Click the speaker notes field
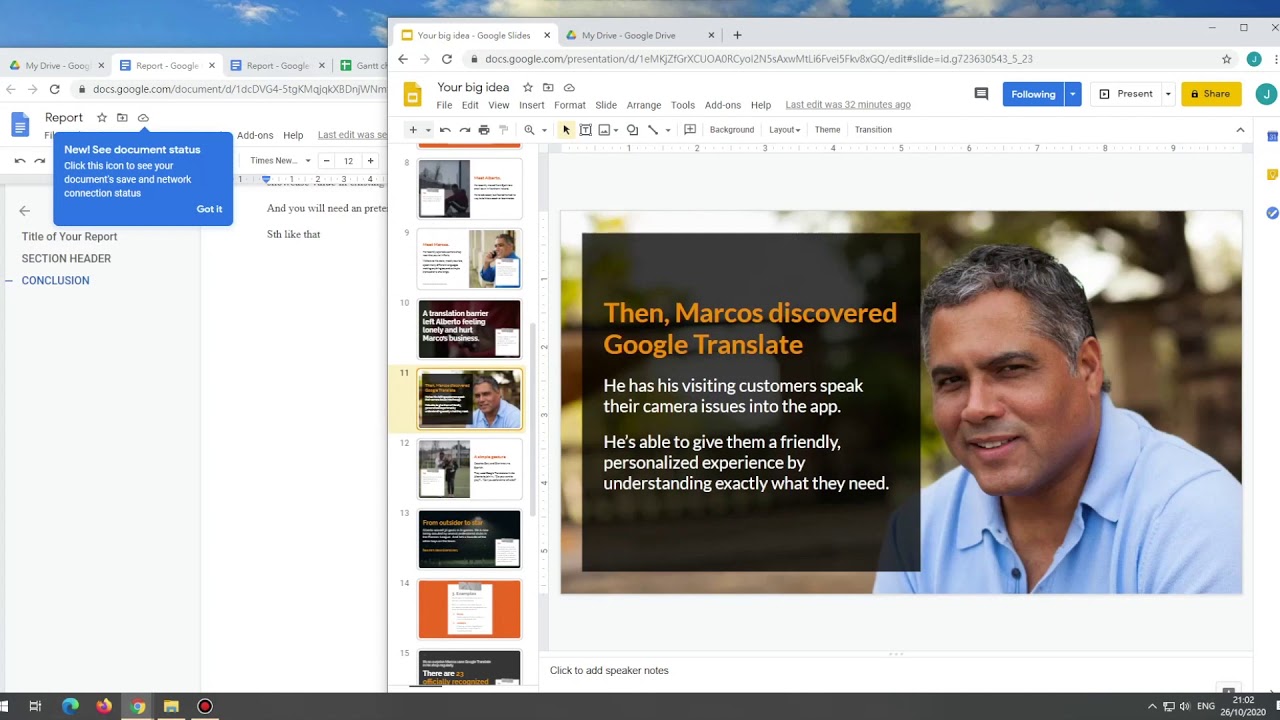This screenshot has height=720, width=1280. [x=895, y=671]
